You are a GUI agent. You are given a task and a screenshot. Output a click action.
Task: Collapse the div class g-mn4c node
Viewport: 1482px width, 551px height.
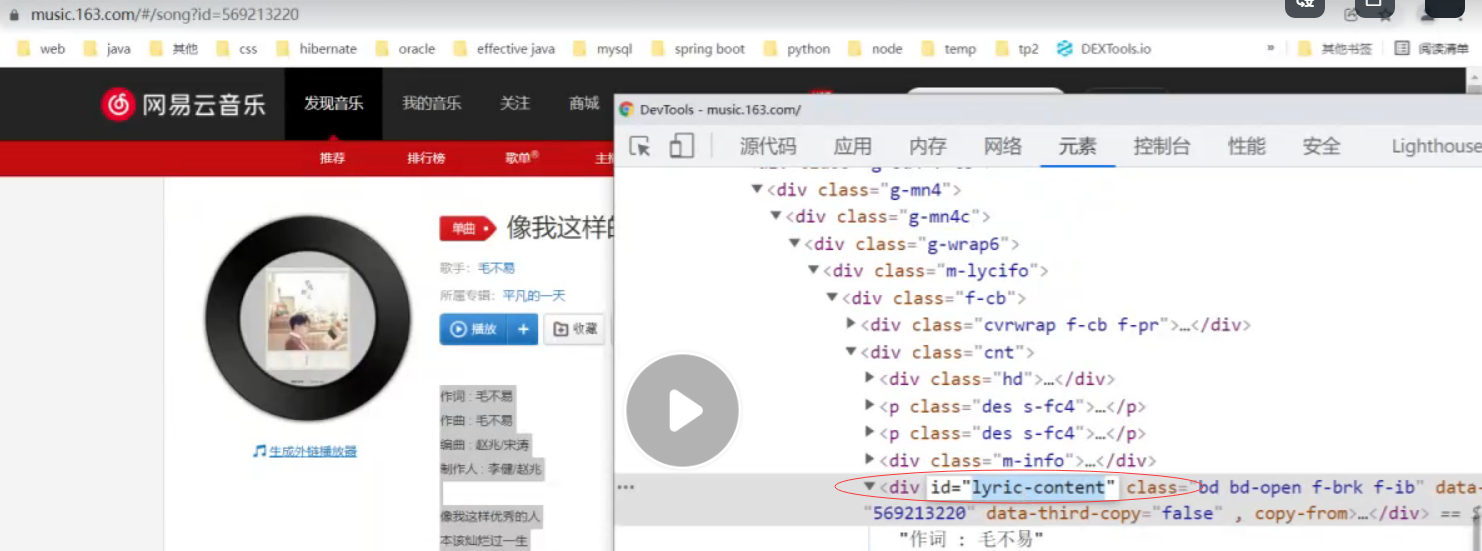point(775,217)
